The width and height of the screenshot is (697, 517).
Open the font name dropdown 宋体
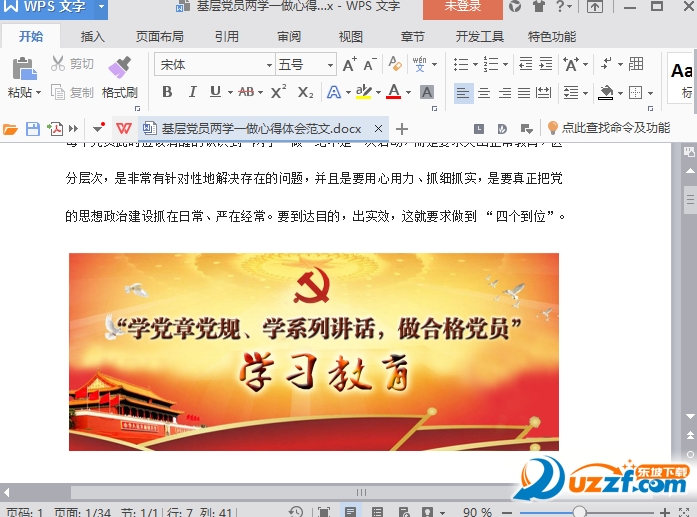click(x=269, y=65)
